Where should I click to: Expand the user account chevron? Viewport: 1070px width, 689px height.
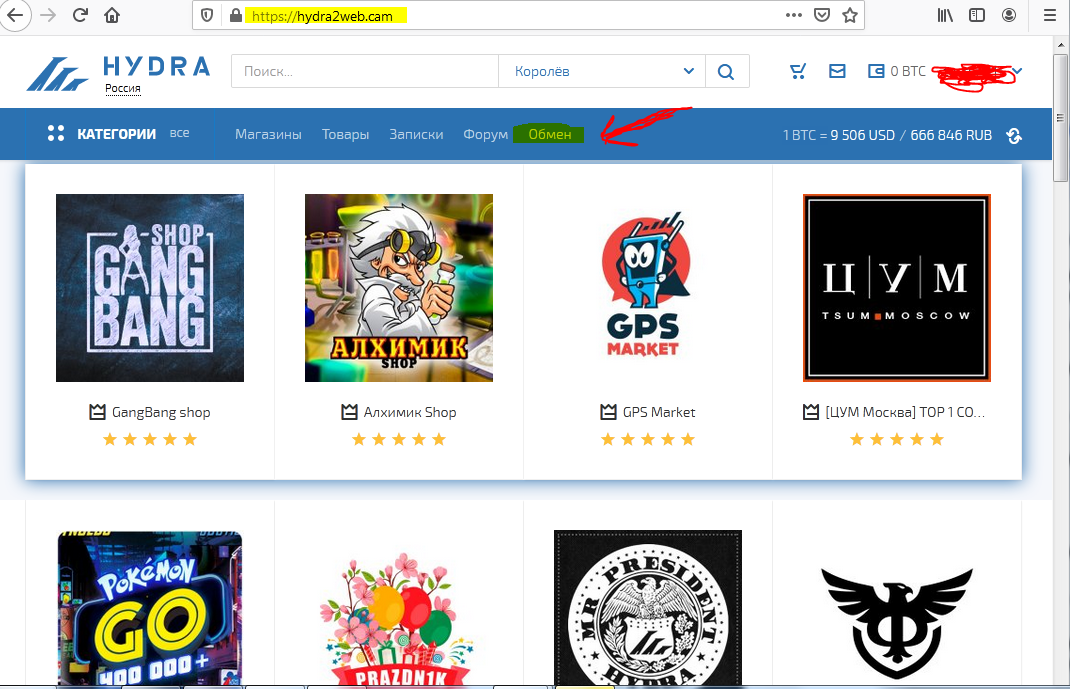pos(1017,71)
